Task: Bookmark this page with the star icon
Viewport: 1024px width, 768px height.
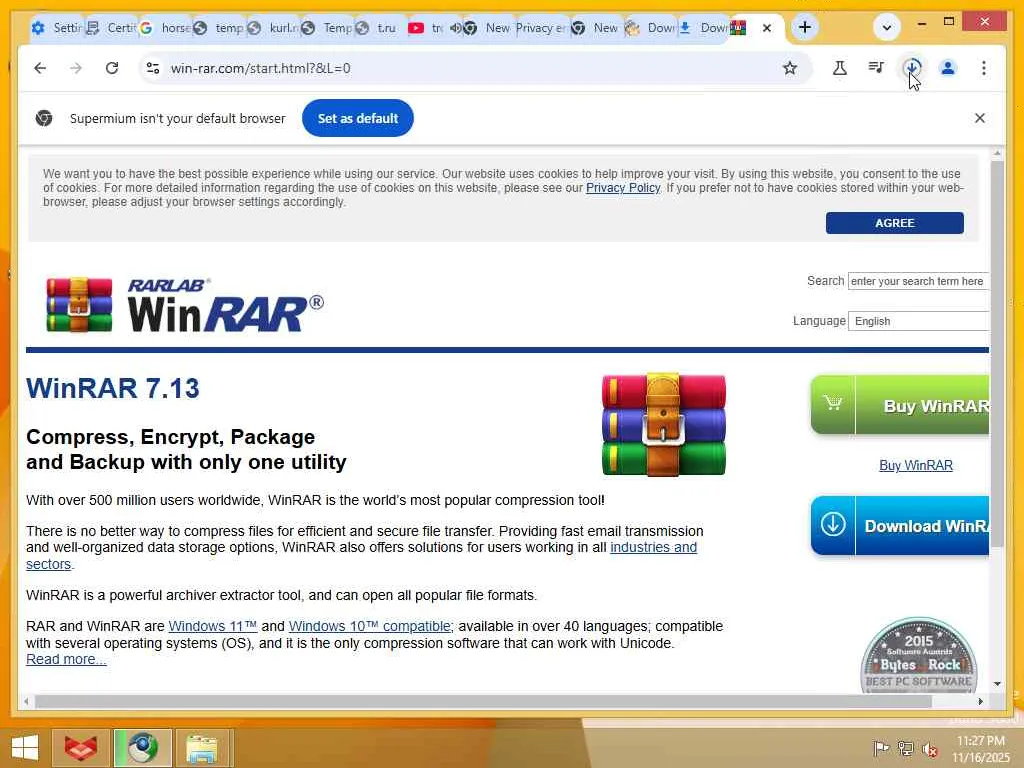Action: [790, 68]
